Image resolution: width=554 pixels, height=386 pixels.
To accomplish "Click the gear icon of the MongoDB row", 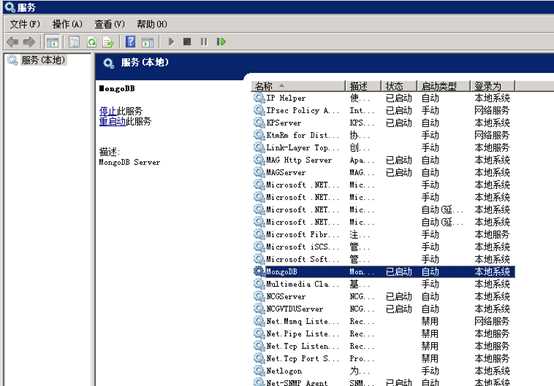I will [259, 271].
